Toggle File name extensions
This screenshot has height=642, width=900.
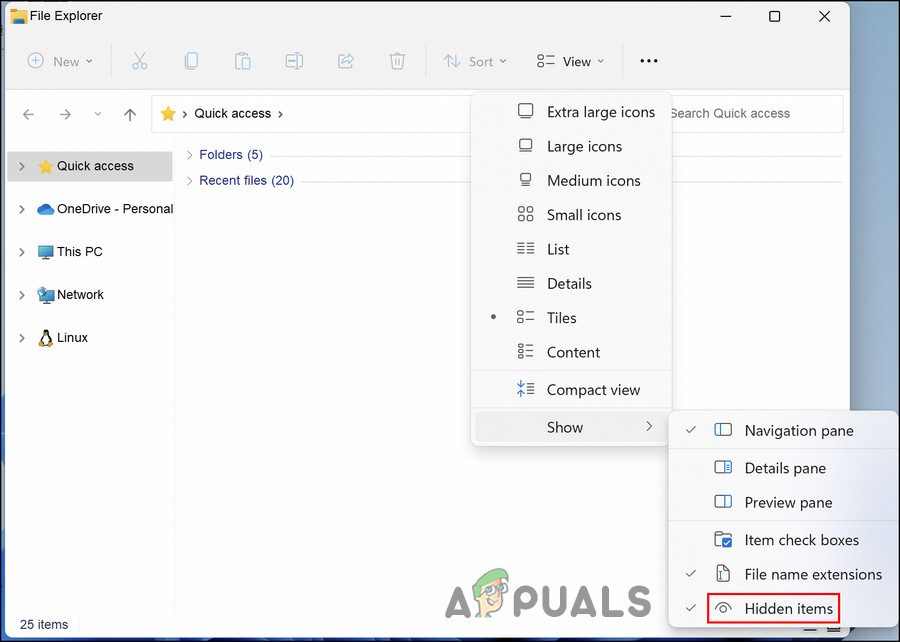[783, 574]
